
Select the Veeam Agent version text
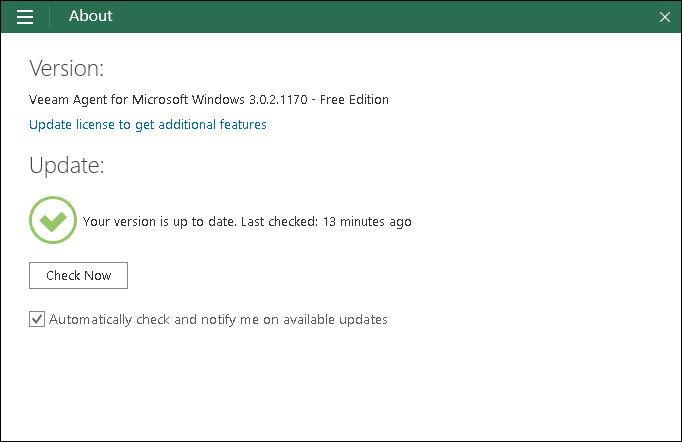208,100
